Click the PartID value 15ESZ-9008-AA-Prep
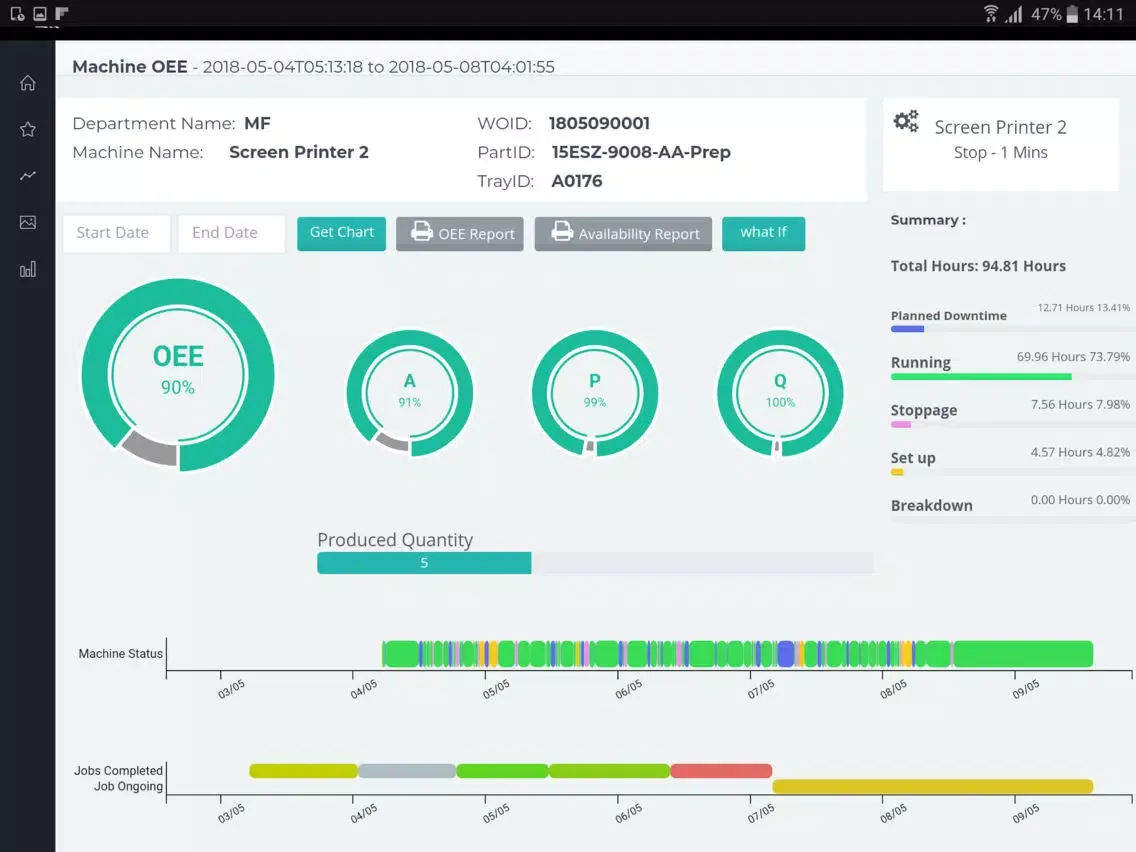Screen dimensions: 1136x852 (x=641, y=152)
